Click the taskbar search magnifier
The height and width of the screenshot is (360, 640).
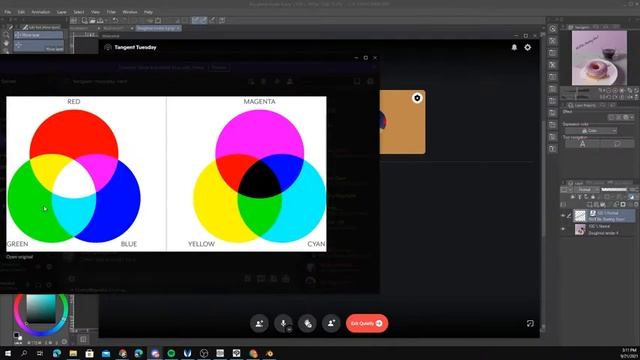pyautogui.click(x=24, y=353)
